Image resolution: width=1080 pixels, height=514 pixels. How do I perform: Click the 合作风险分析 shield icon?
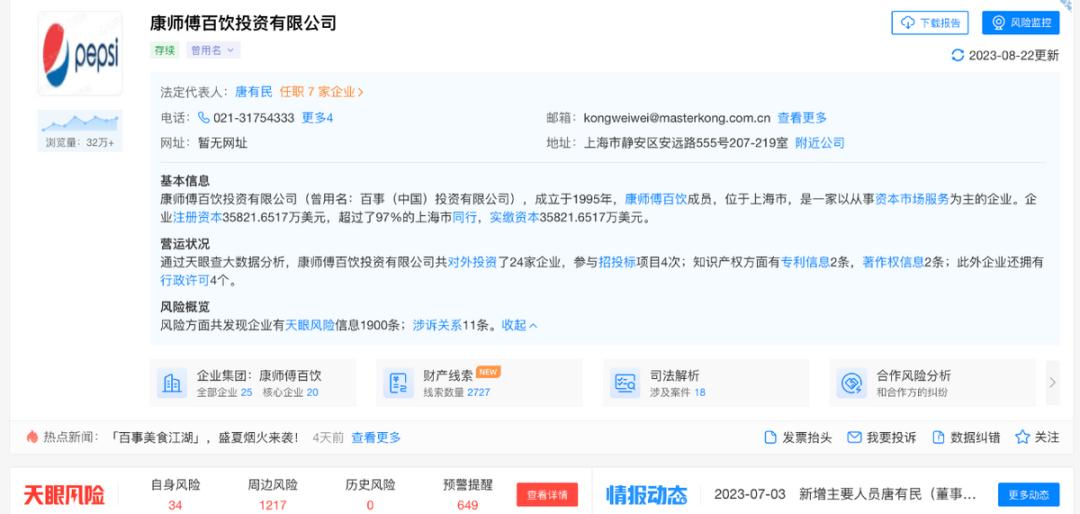click(x=851, y=383)
